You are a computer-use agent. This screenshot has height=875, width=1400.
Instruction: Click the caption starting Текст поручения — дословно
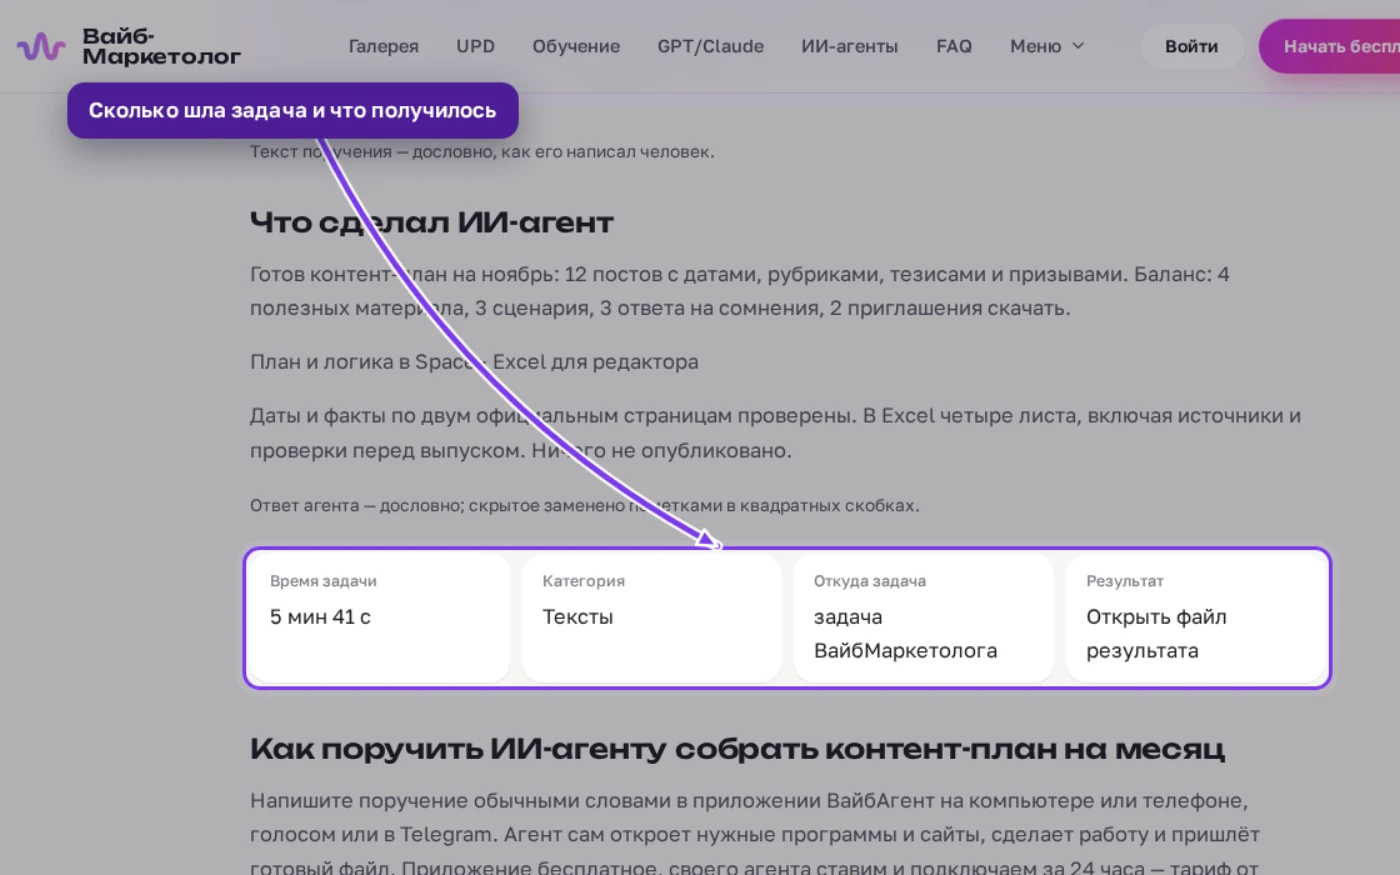(482, 152)
